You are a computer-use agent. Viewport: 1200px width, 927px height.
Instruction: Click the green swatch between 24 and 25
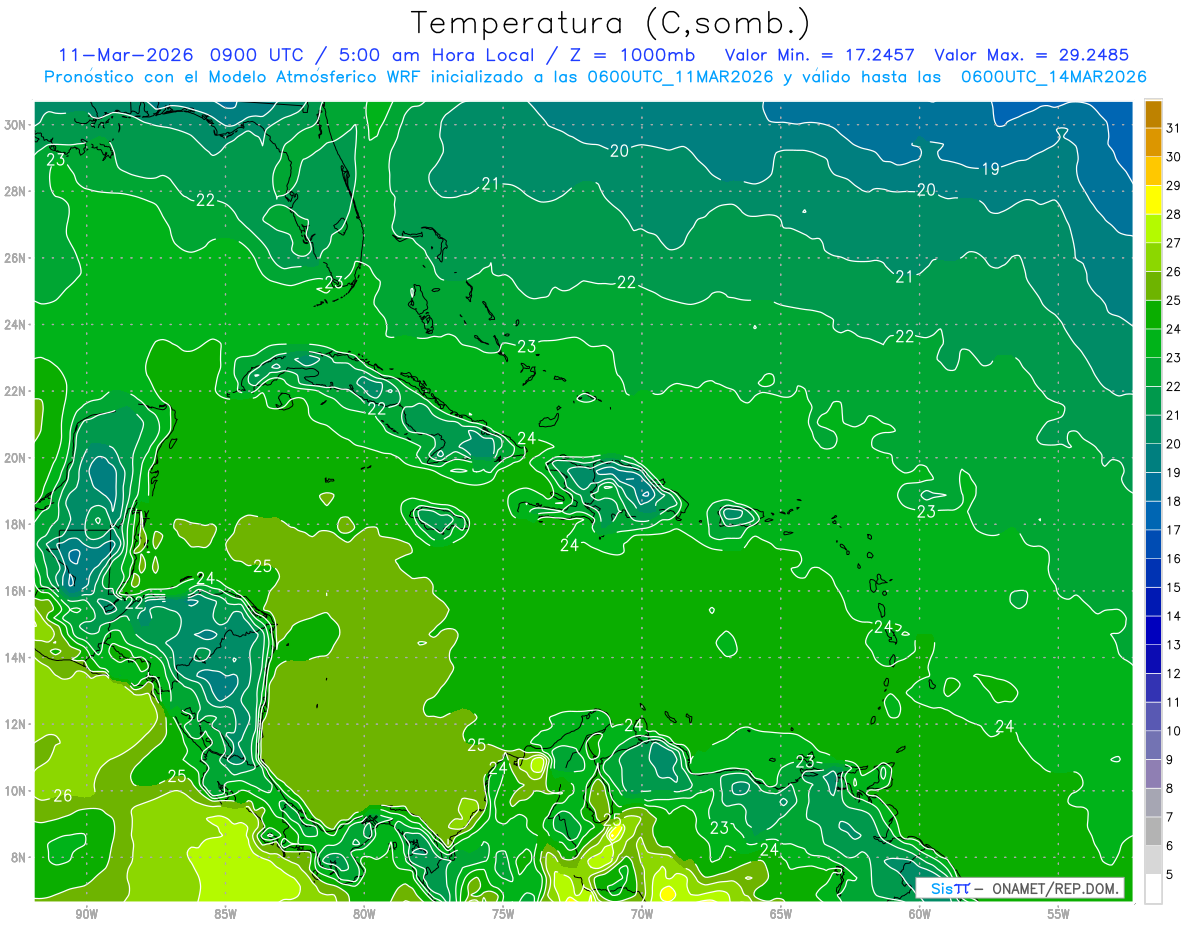pos(1154,315)
